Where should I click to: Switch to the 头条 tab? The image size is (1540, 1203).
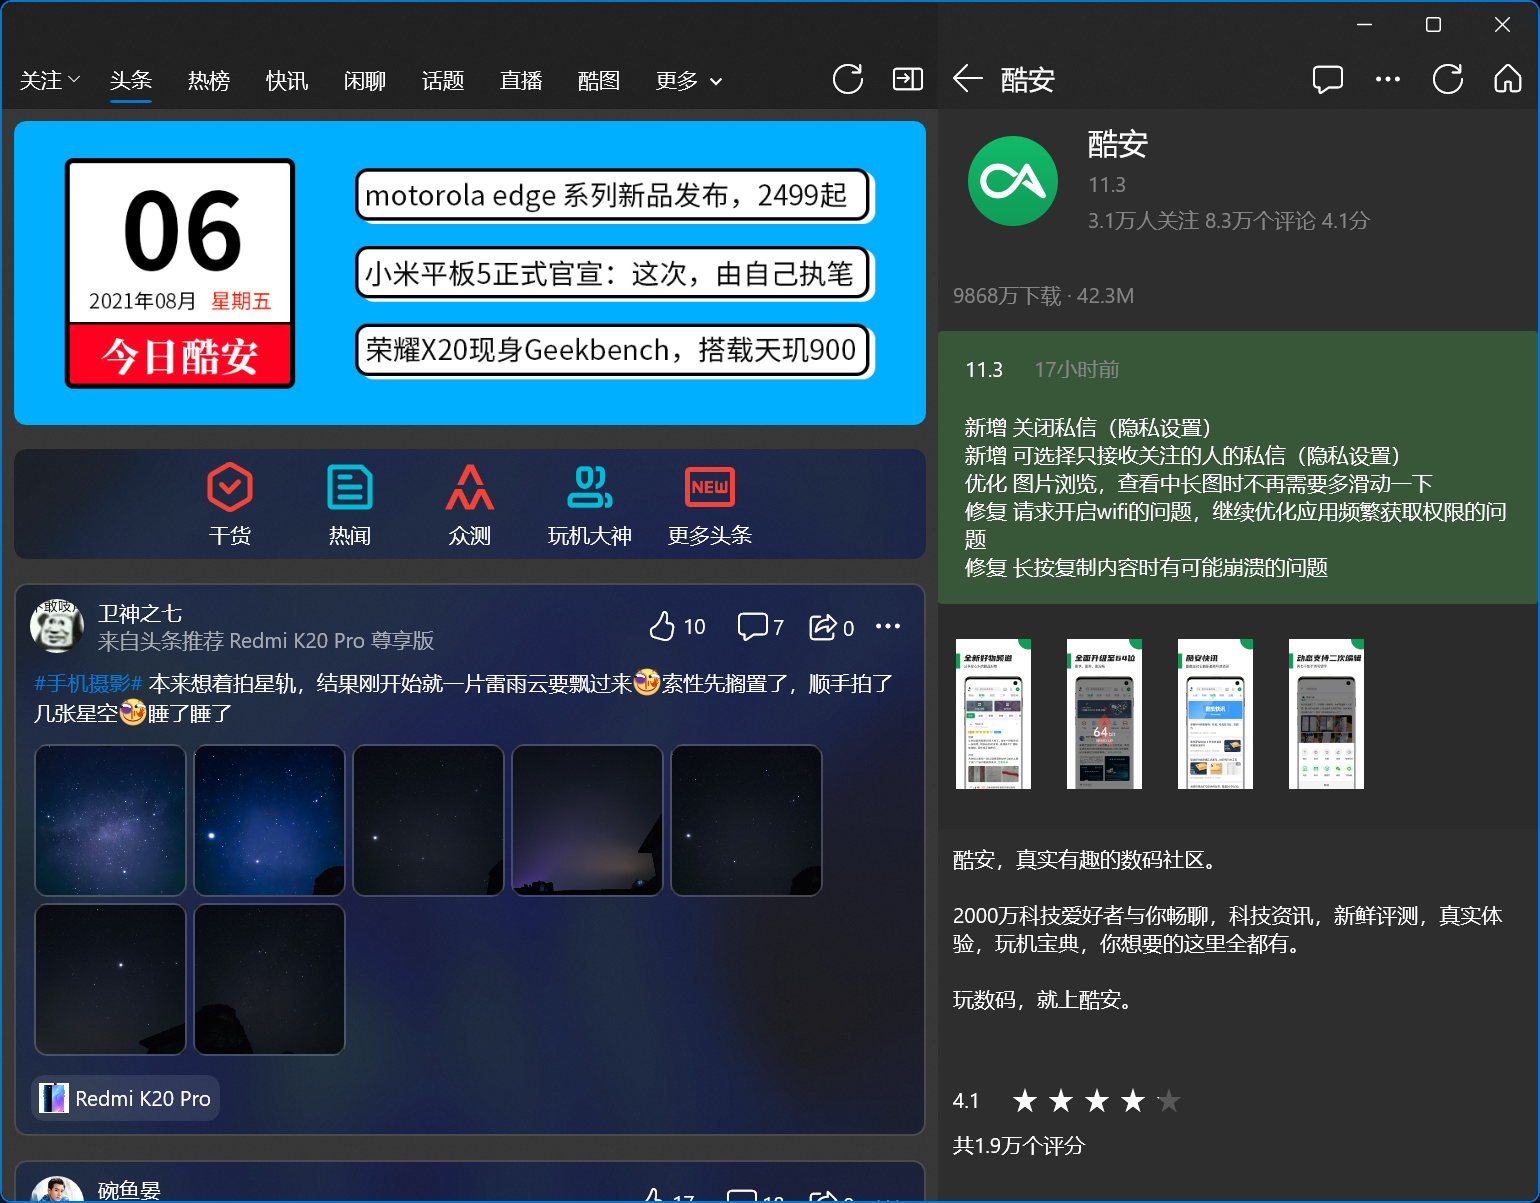(131, 80)
